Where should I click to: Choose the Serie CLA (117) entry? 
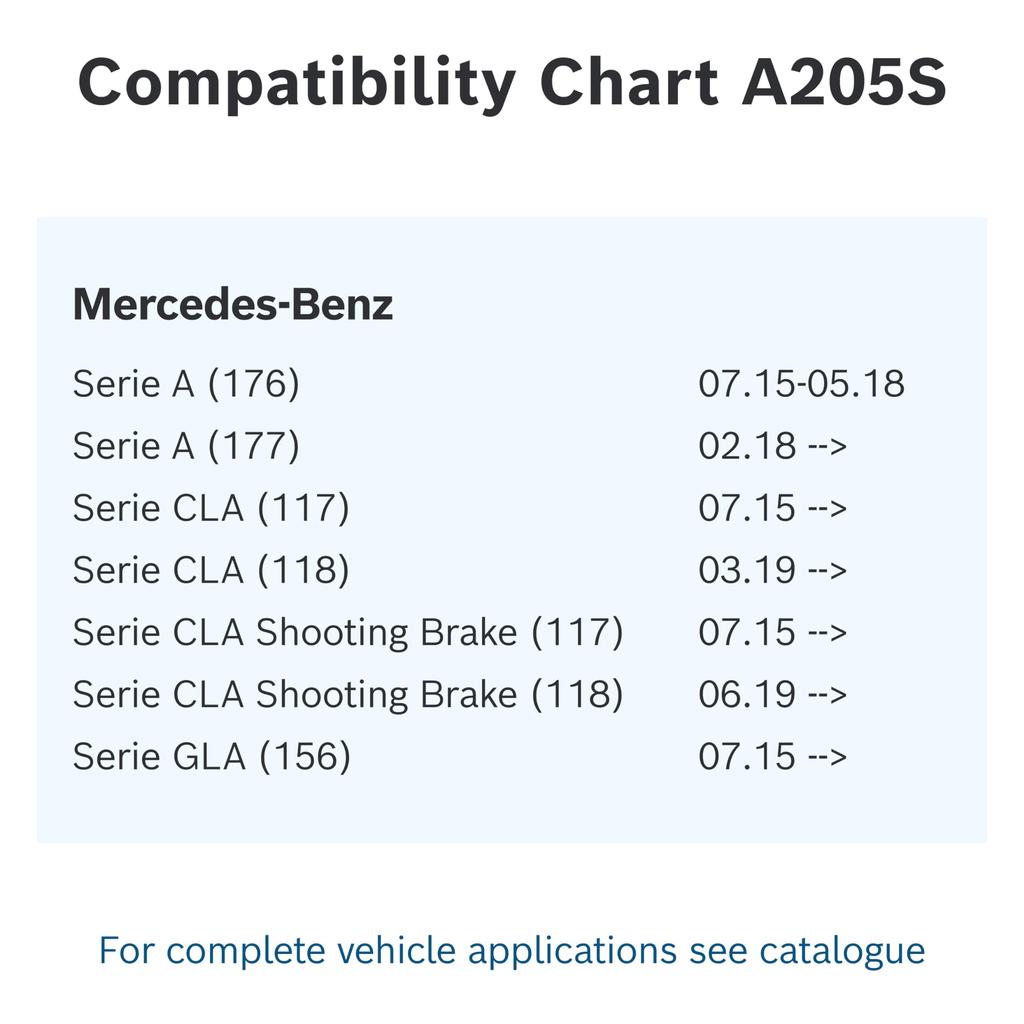click(211, 508)
